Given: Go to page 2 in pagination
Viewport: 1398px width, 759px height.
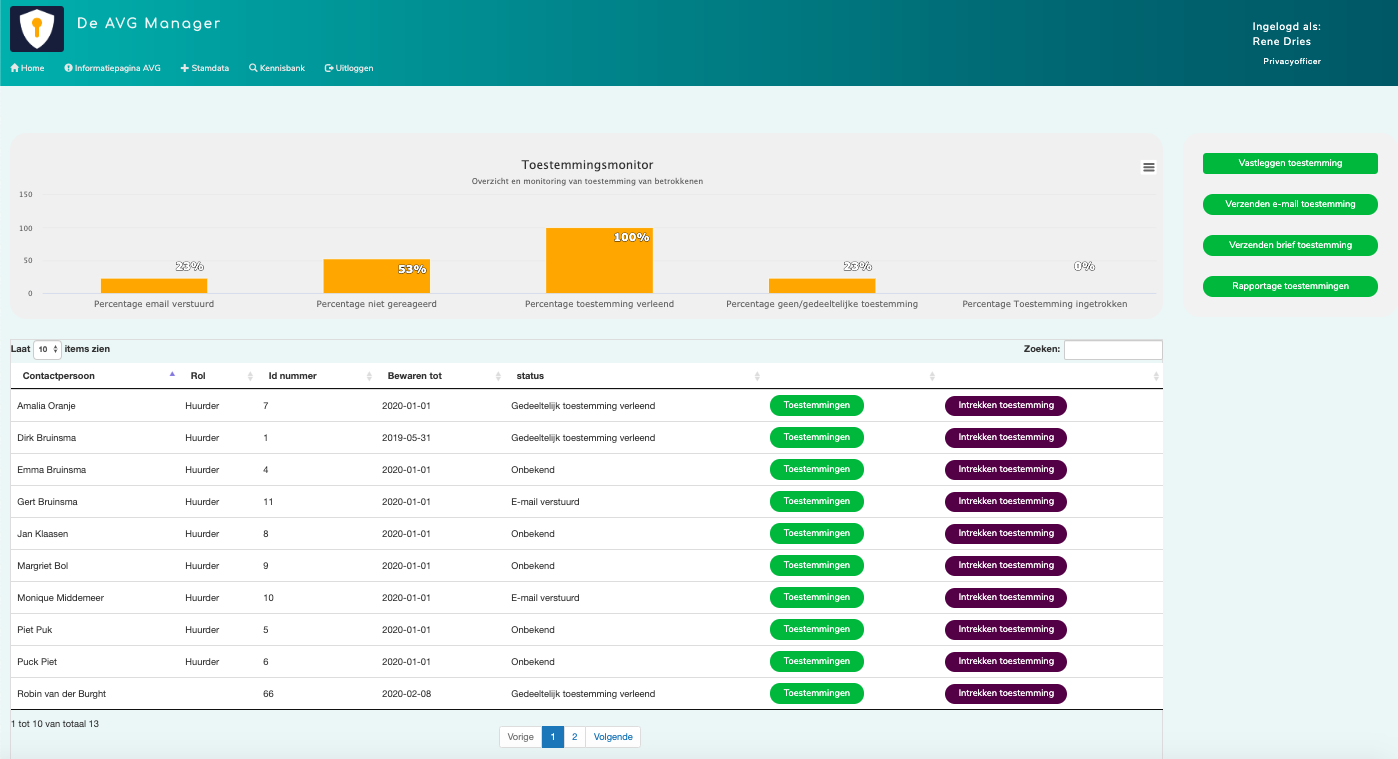Looking at the screenshot, I should tap(575, 737).
